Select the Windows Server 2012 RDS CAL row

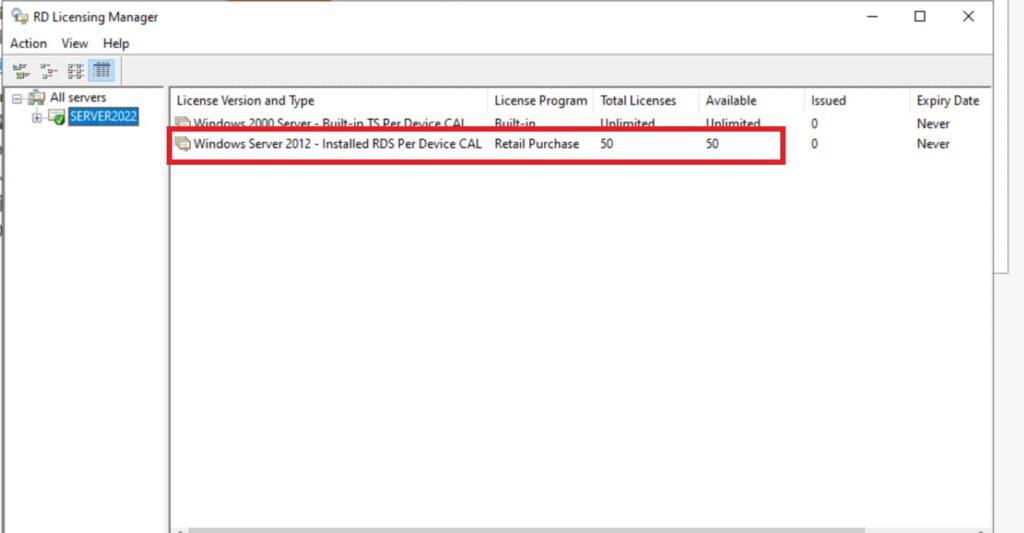pyautogui.click(x=337, y=144)
